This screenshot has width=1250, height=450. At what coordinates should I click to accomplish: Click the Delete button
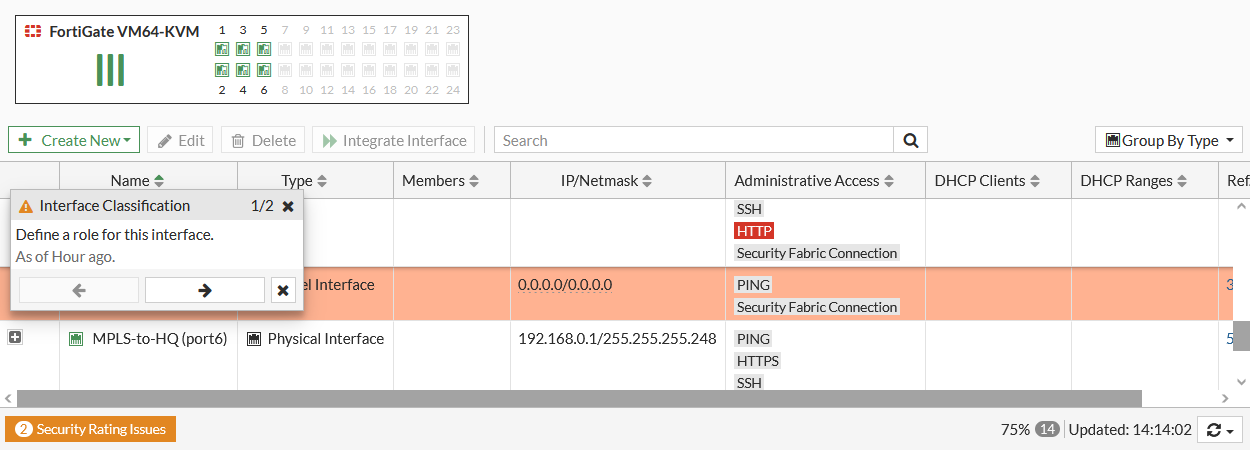coord(264,141)
